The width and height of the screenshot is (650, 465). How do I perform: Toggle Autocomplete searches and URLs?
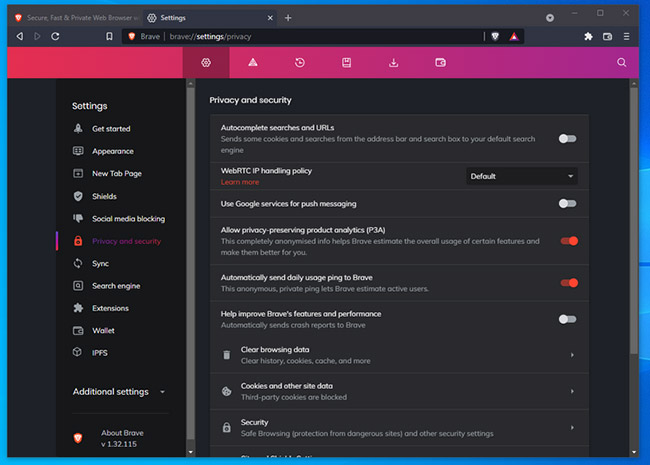coord(567,139)
